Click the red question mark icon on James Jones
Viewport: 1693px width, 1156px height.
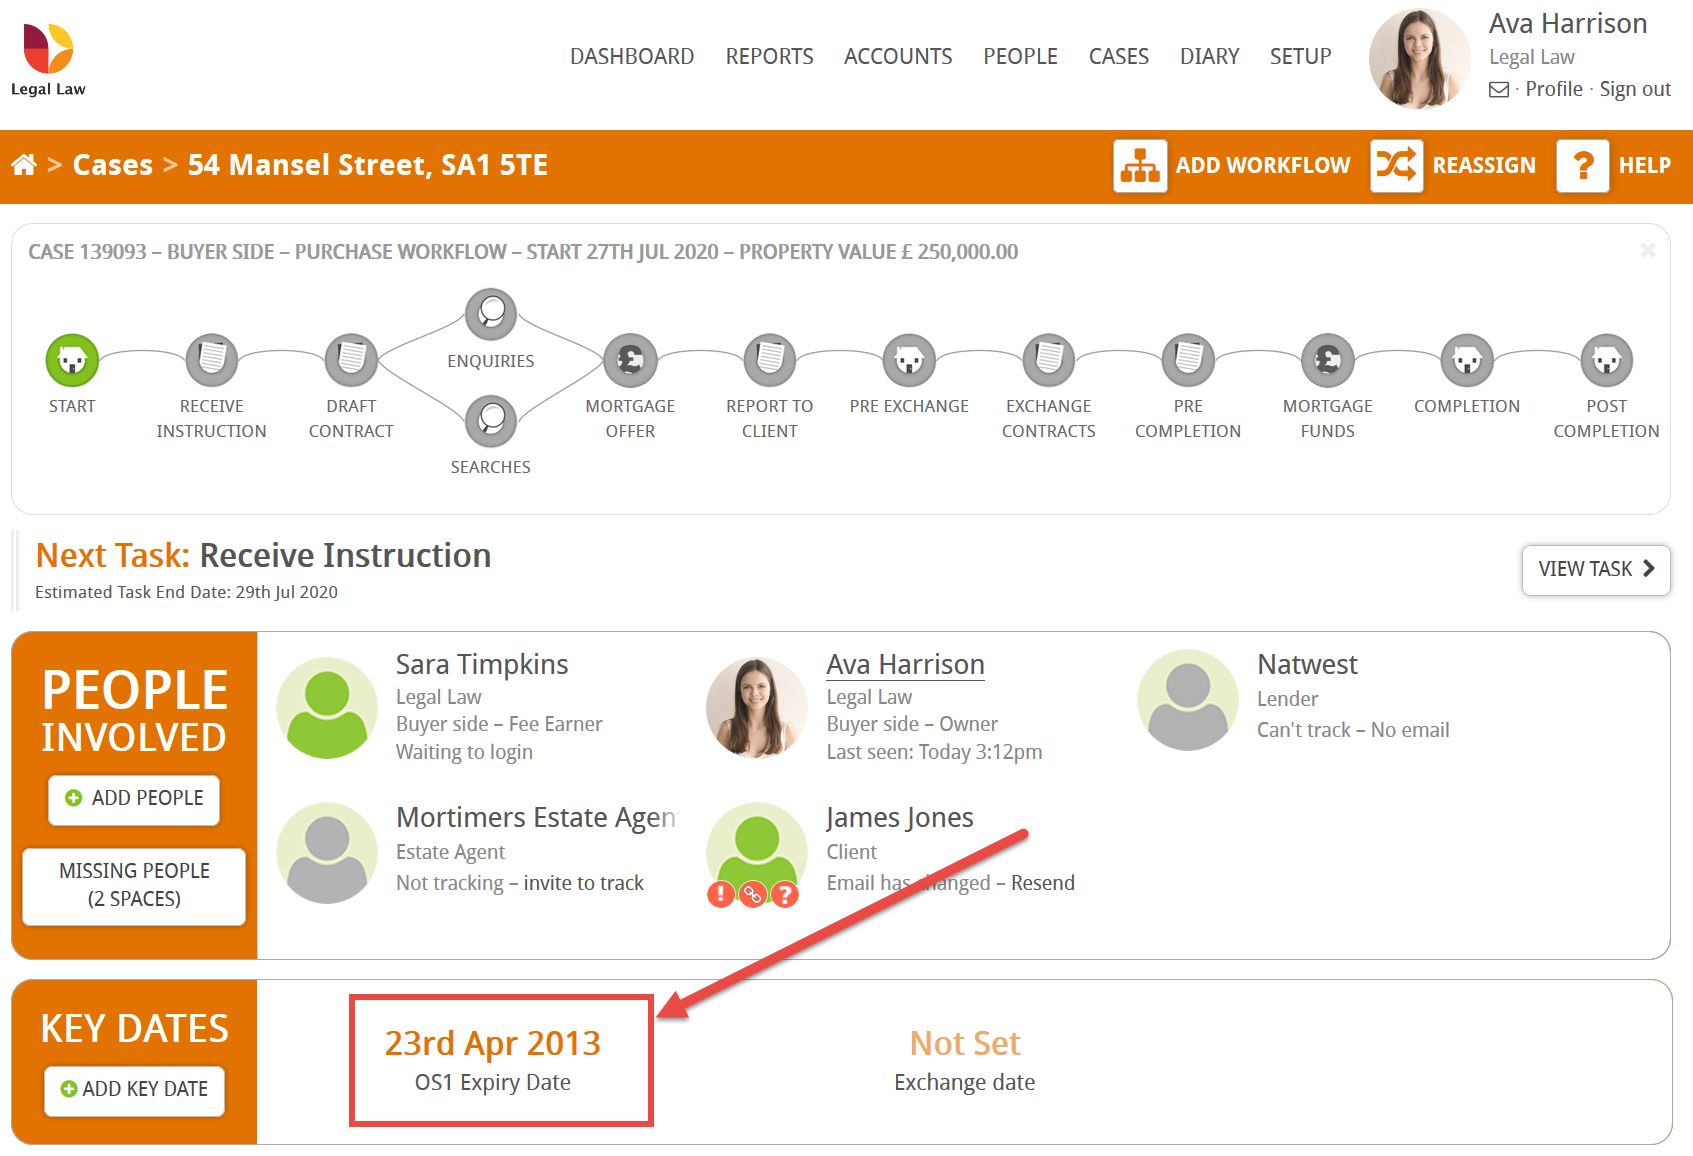click(x=786, y=895)
